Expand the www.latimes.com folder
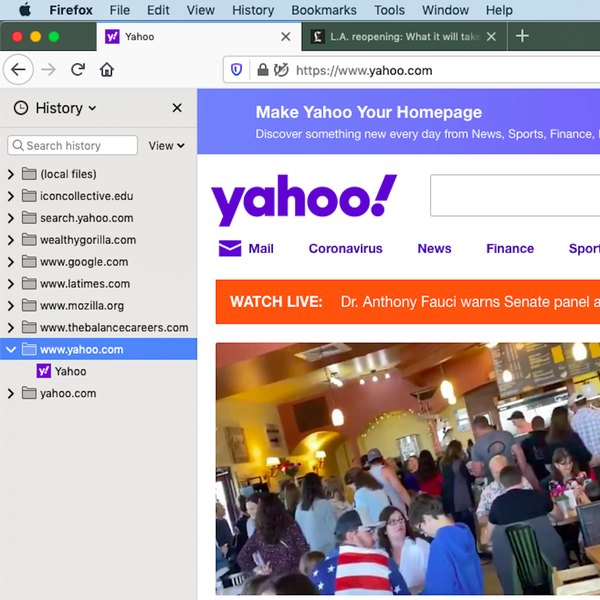The image size is (600, 600). coord(11,284)
